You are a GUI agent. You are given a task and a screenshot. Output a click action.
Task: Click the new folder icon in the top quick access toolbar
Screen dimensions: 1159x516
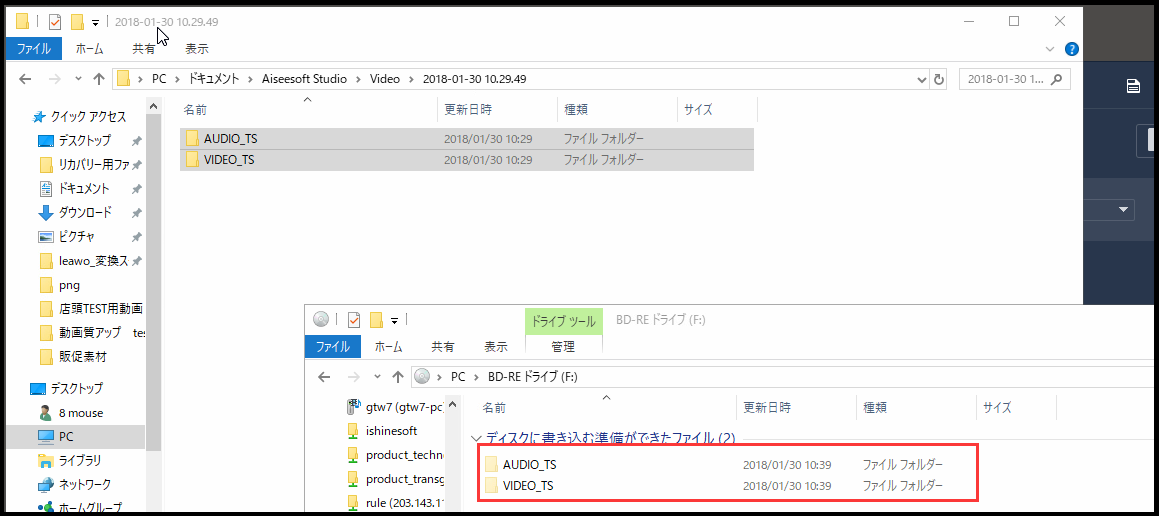pos(77,22)
